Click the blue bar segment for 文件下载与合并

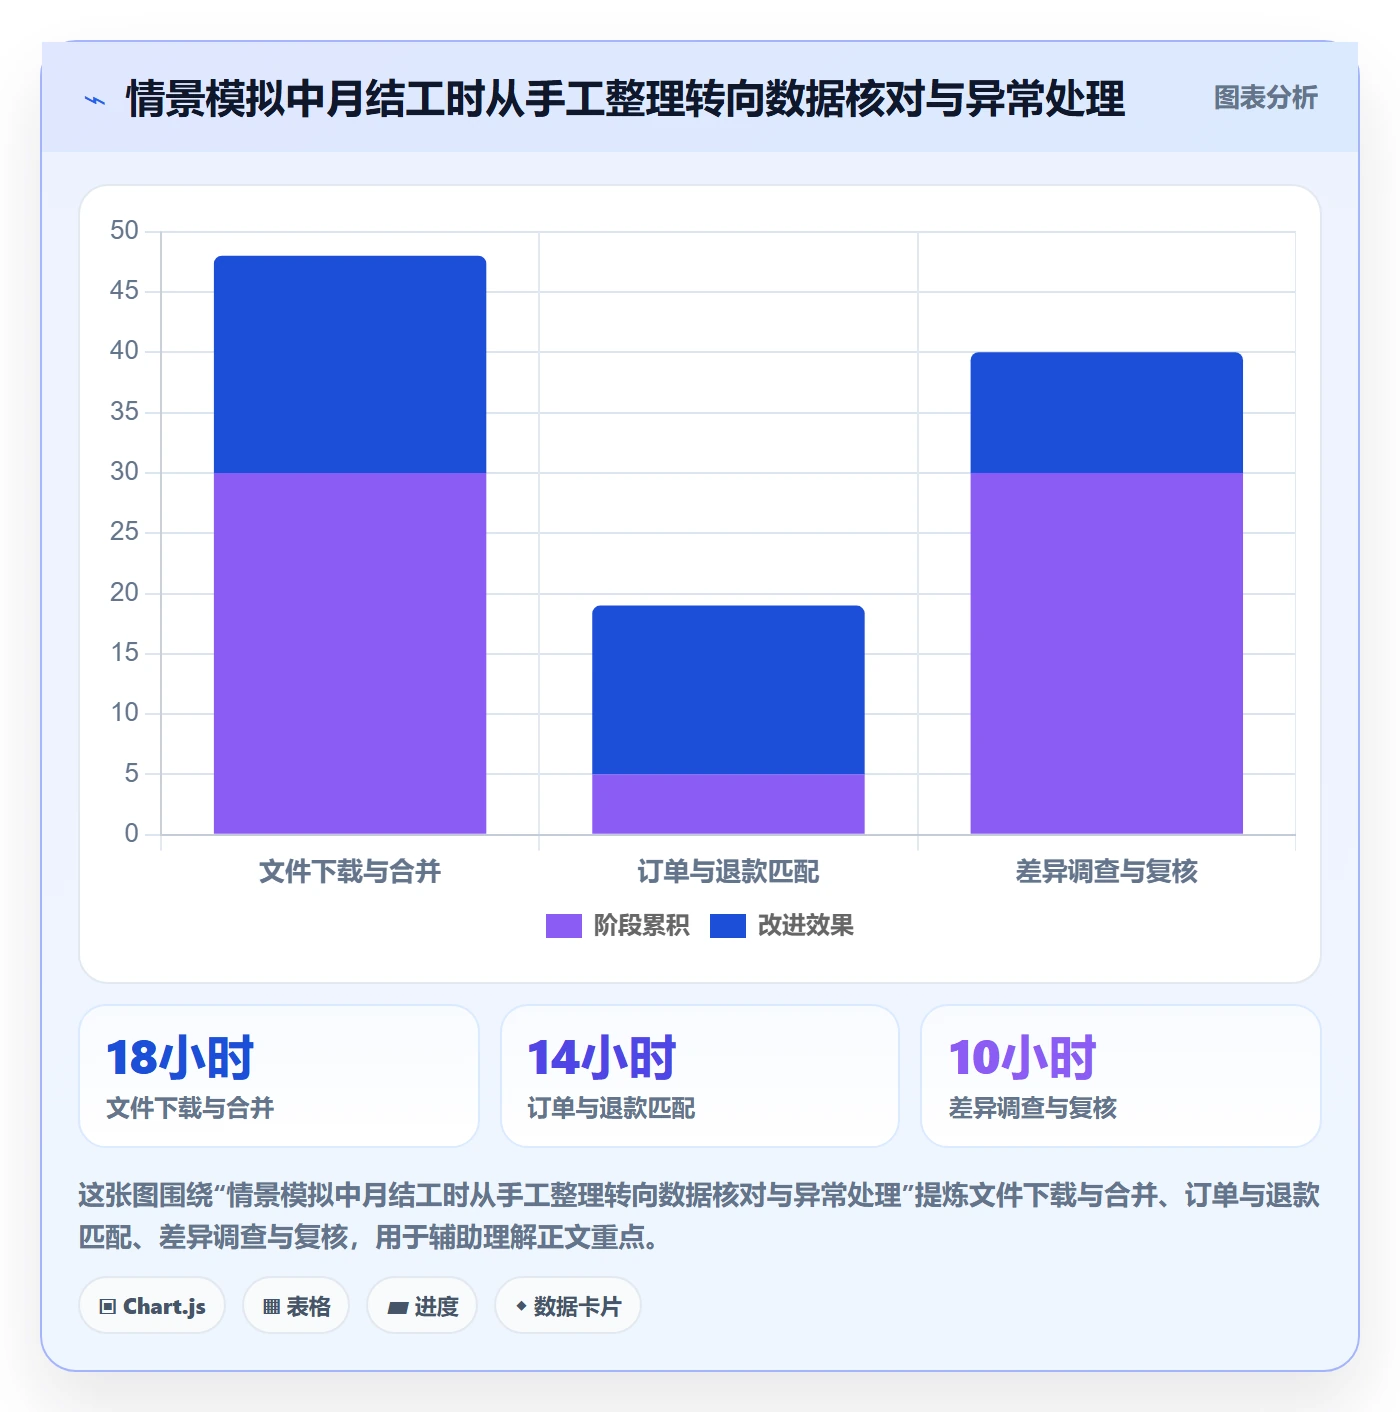point(350,365)
